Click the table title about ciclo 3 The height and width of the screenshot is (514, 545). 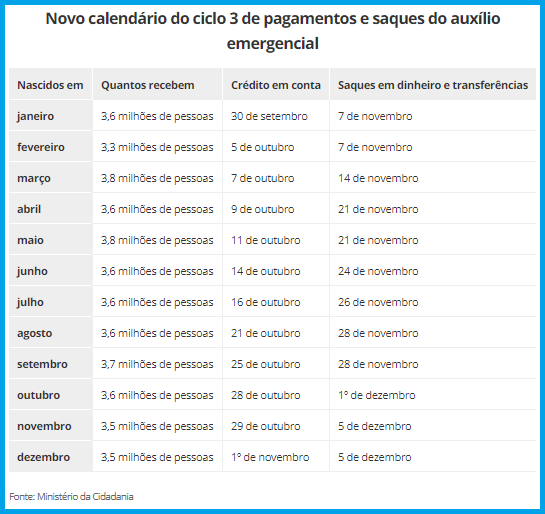click(272, 31)
